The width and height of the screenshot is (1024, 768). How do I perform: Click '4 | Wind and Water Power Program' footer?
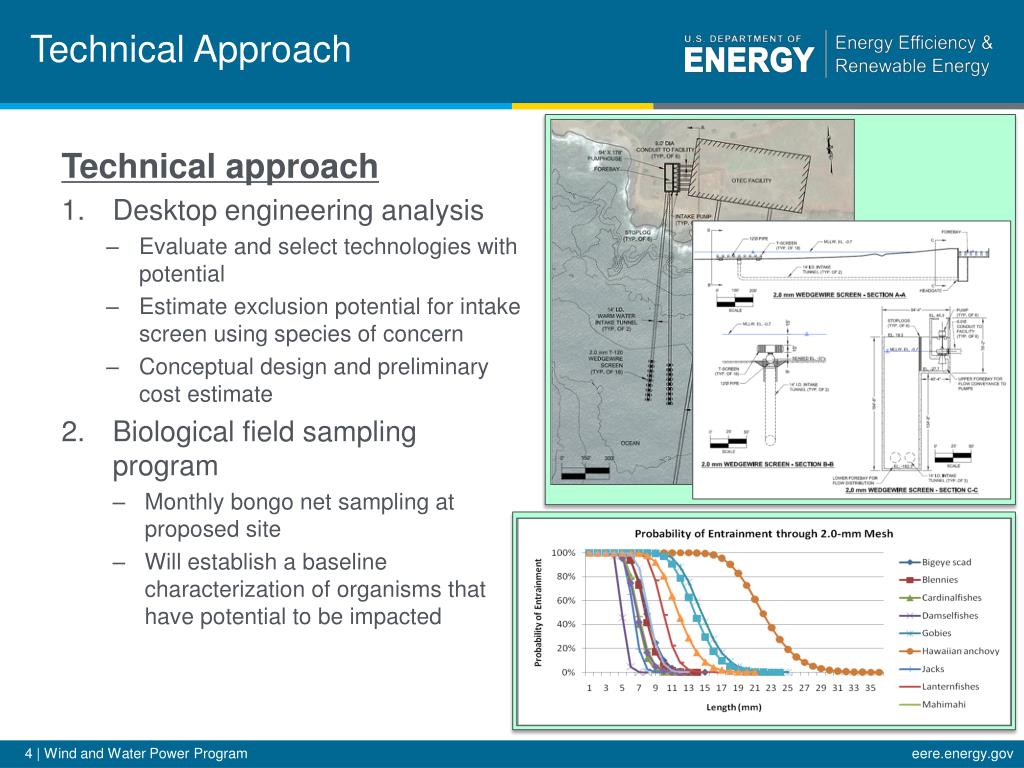(x=136, y=754)
